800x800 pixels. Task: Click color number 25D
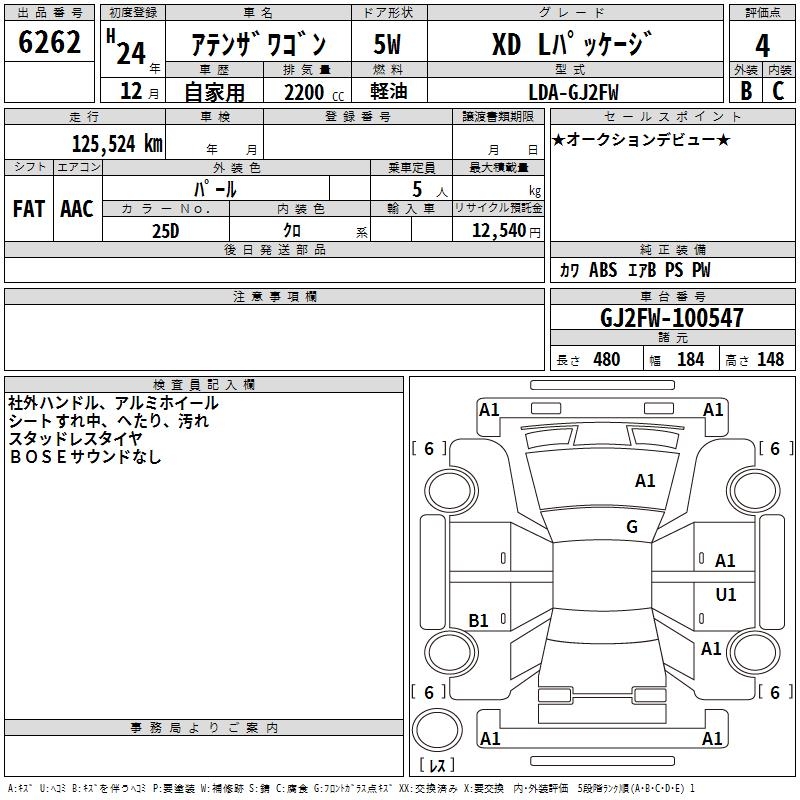click(166, 231)
